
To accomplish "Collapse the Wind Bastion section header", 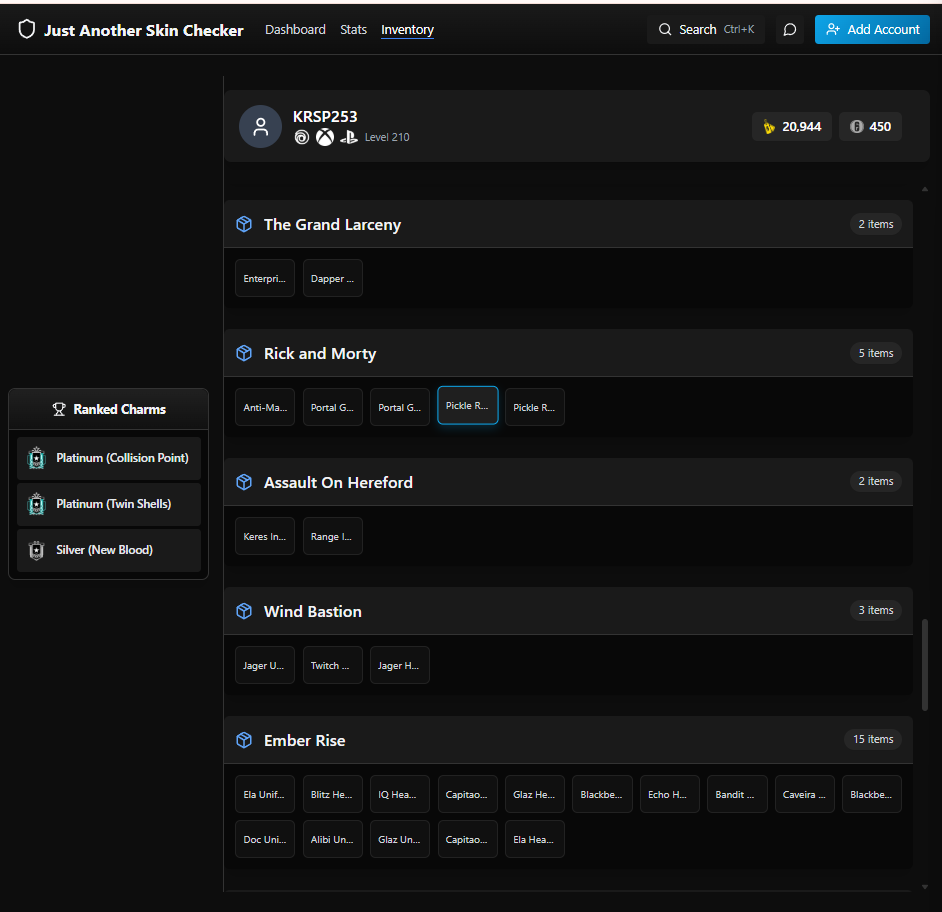I will point(568,611).
